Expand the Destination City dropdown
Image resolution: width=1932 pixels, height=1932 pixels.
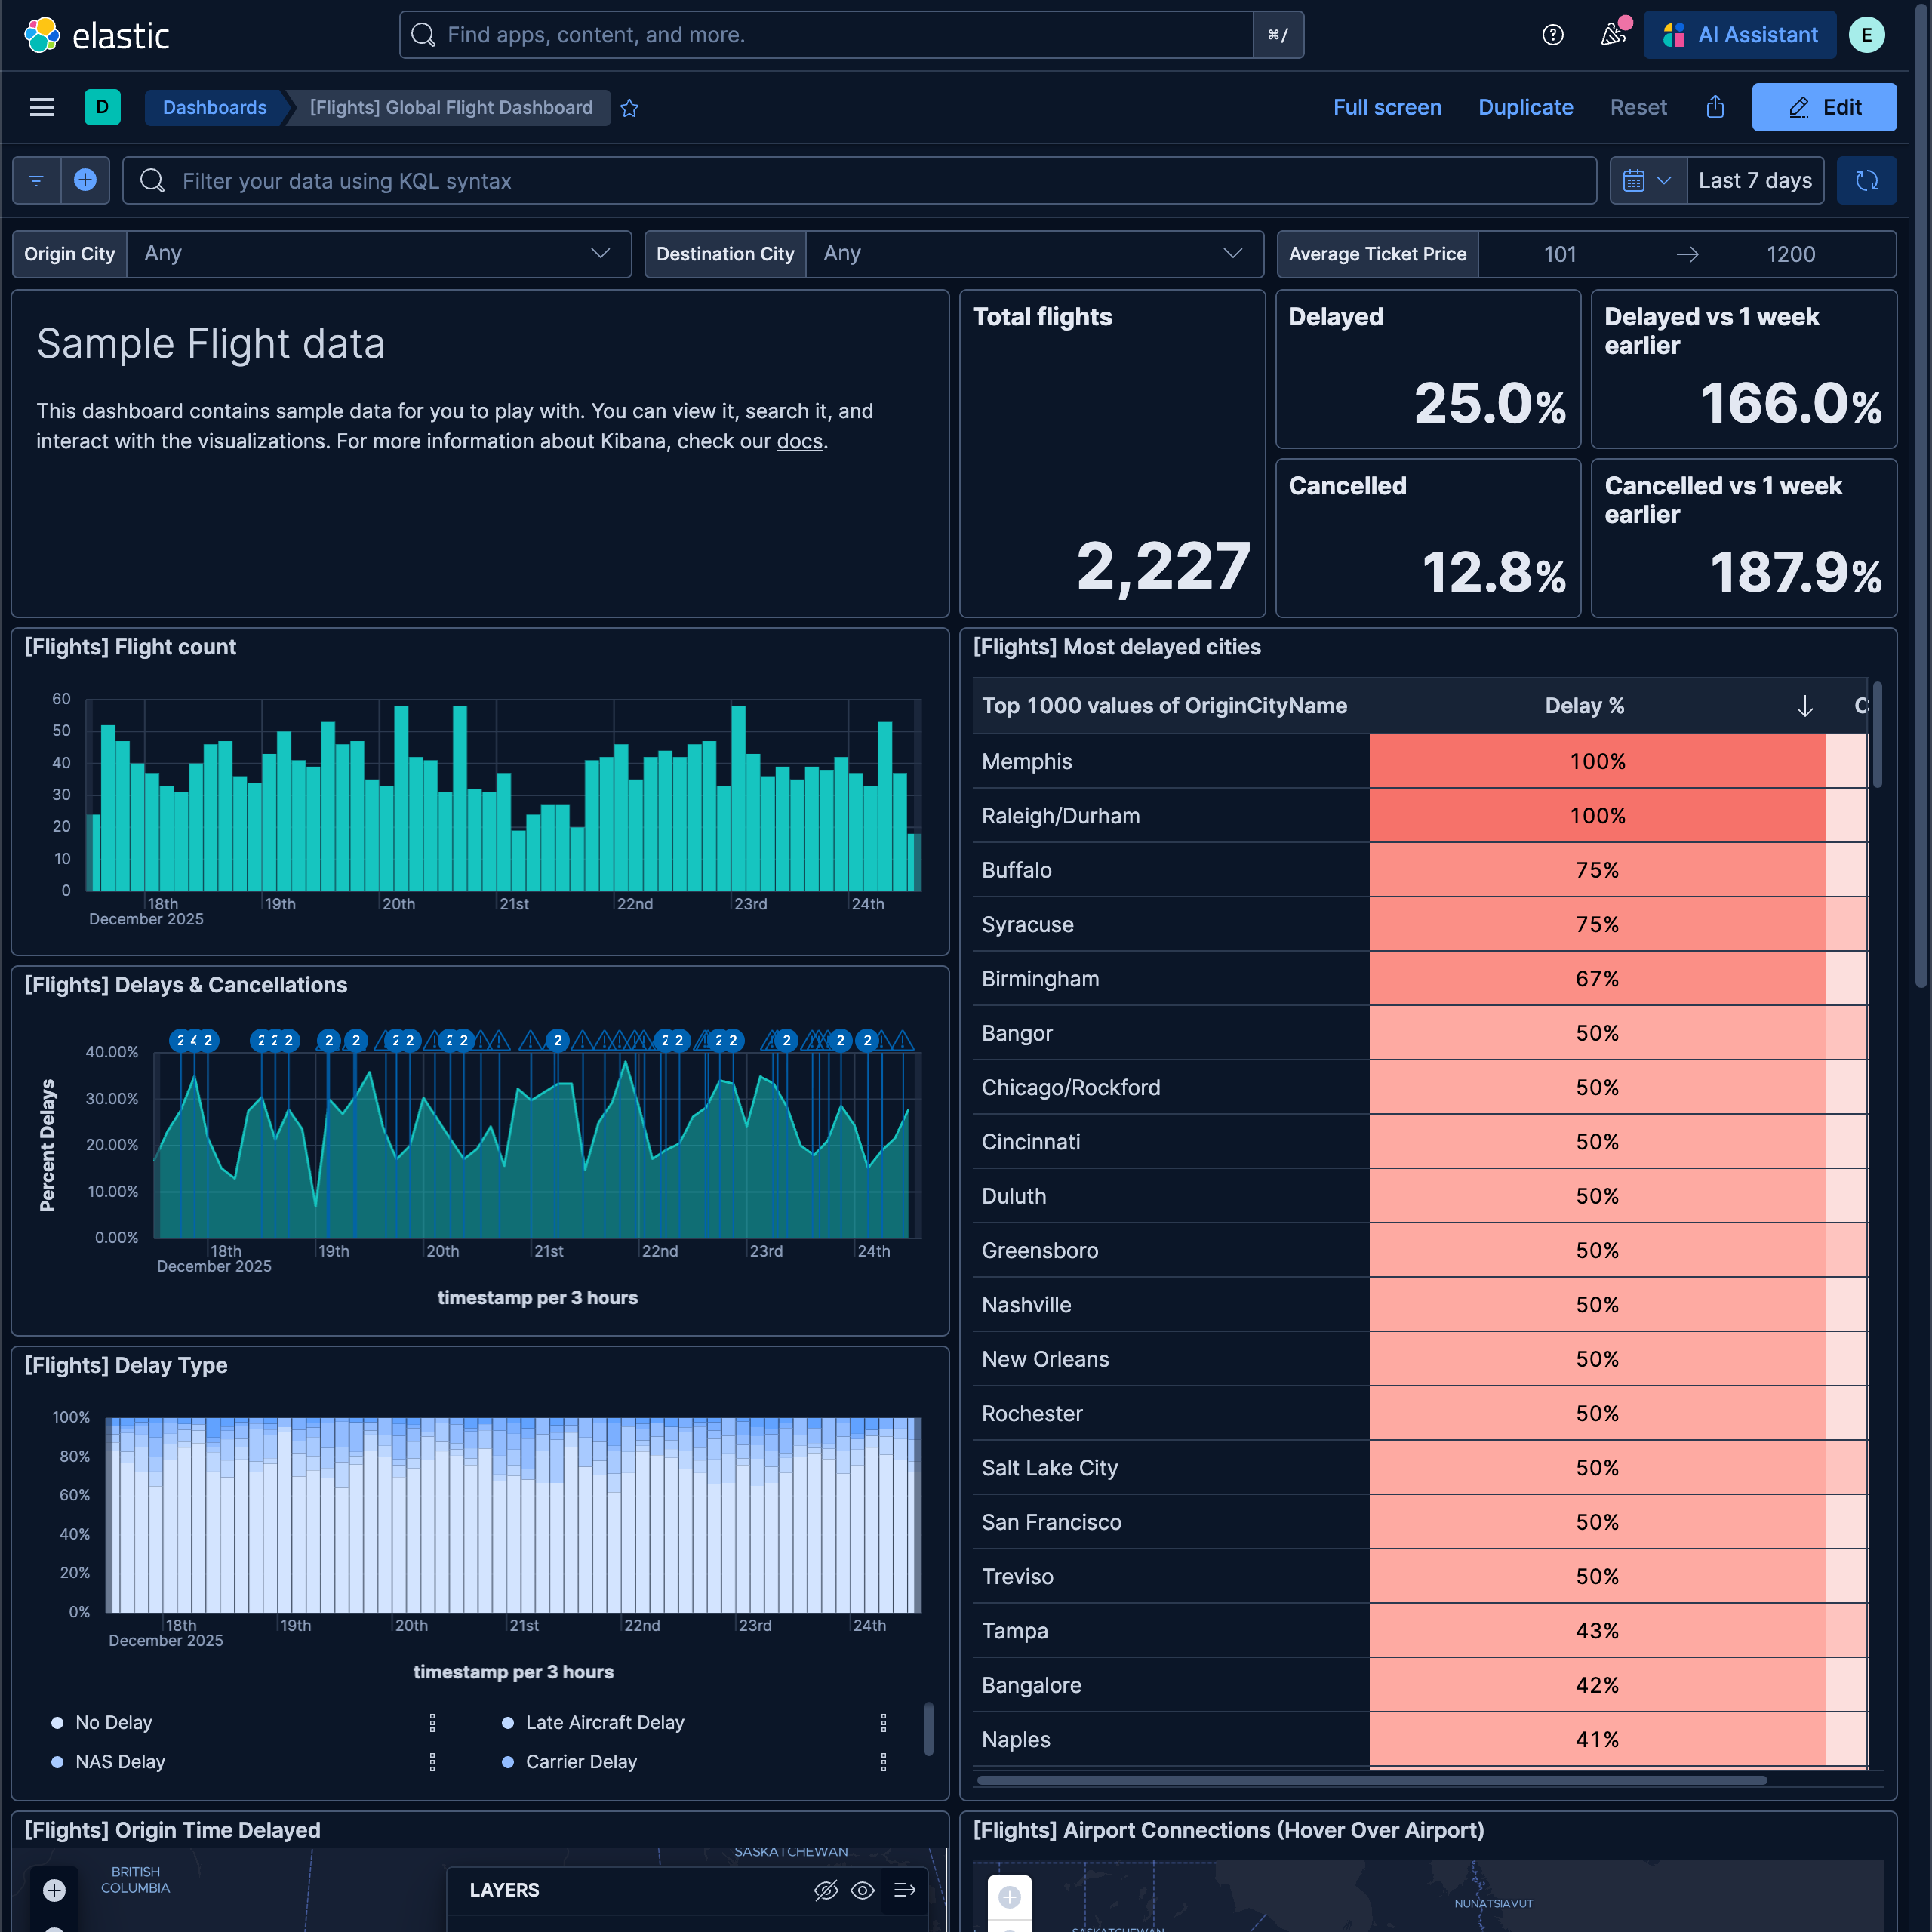(1232, 254)
